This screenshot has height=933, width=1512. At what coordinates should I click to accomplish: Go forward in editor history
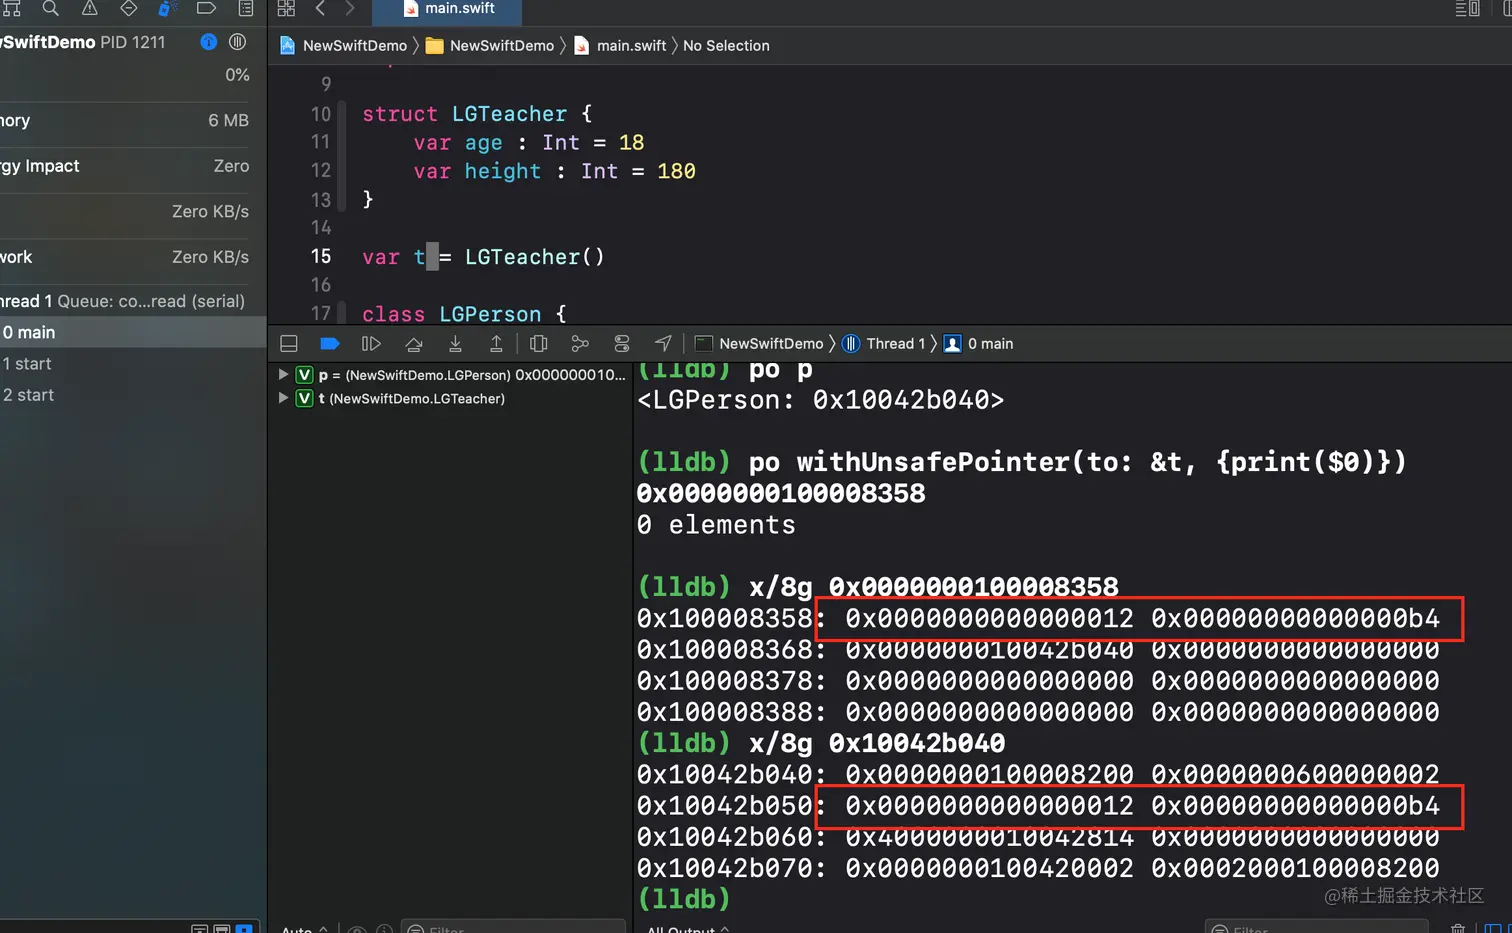tap(349, 9)
